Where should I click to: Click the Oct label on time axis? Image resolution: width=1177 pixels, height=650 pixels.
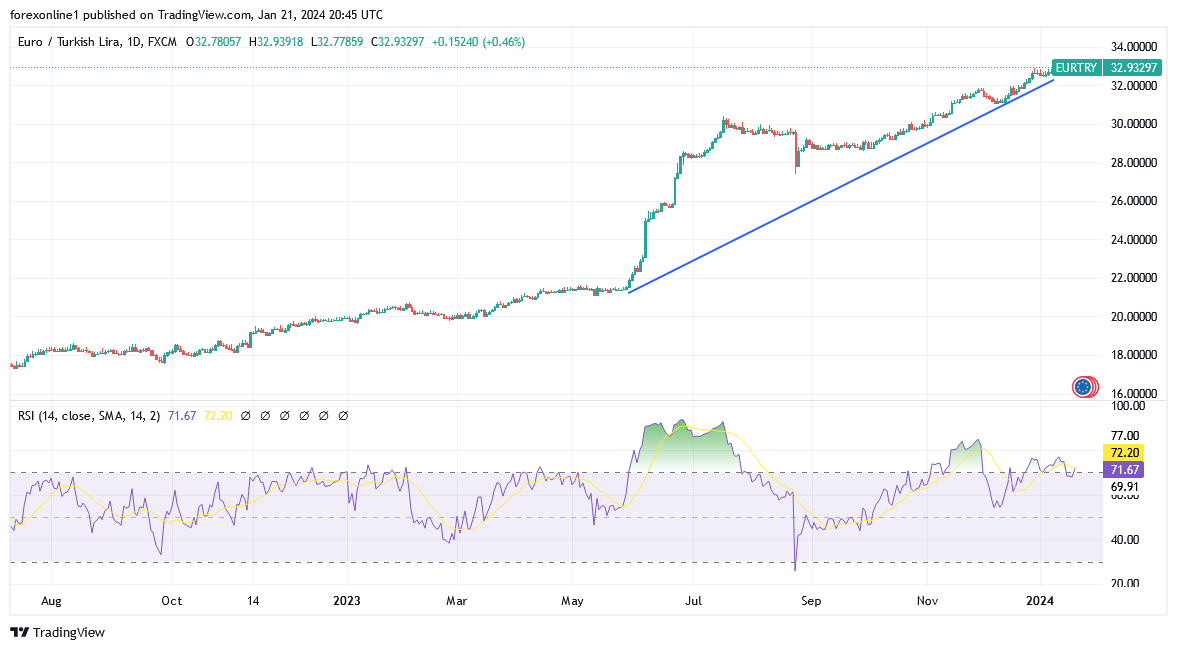click(x=172, y=600)
